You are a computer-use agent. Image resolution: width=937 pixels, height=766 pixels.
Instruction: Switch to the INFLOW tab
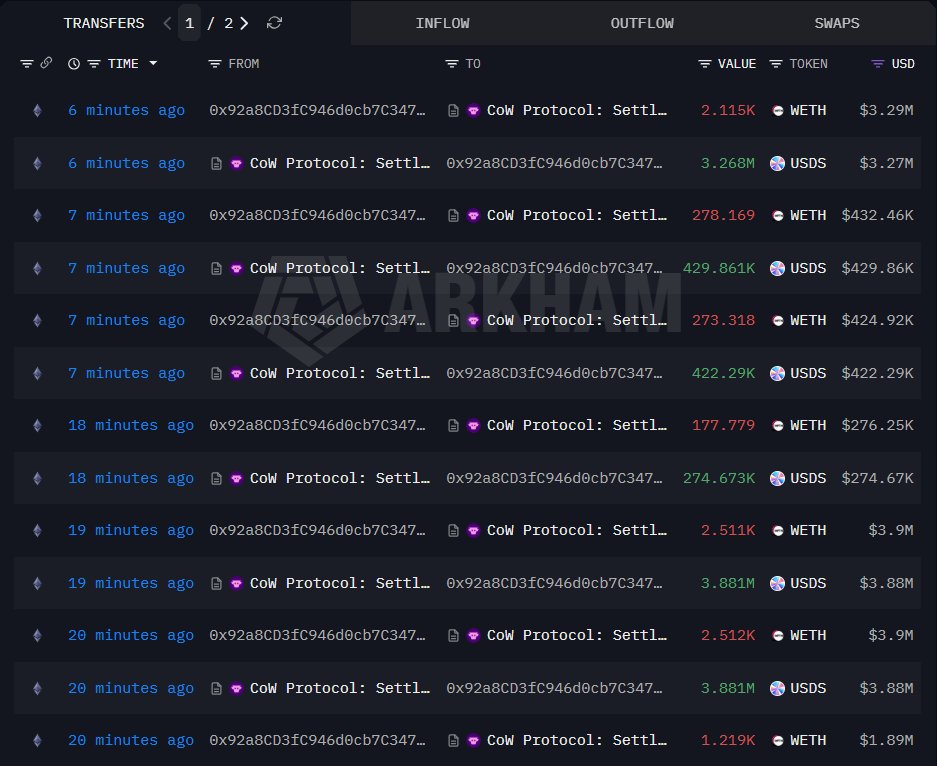442,23
